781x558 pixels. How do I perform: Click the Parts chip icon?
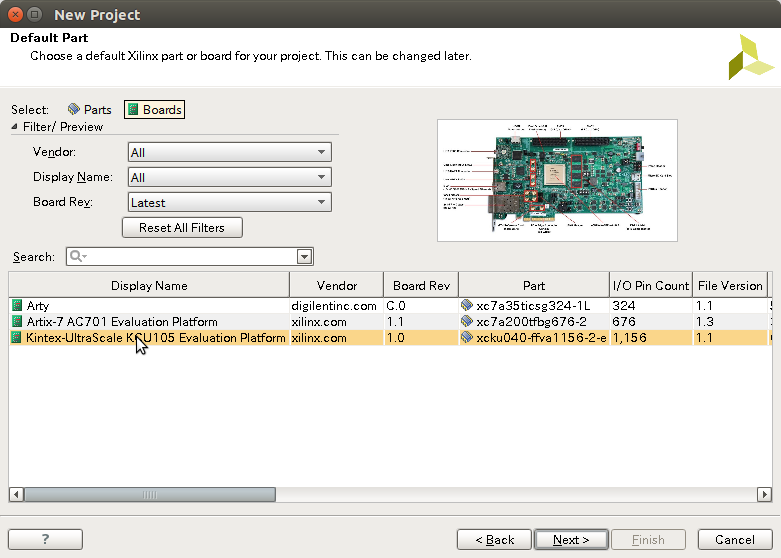tap(74, 109)
